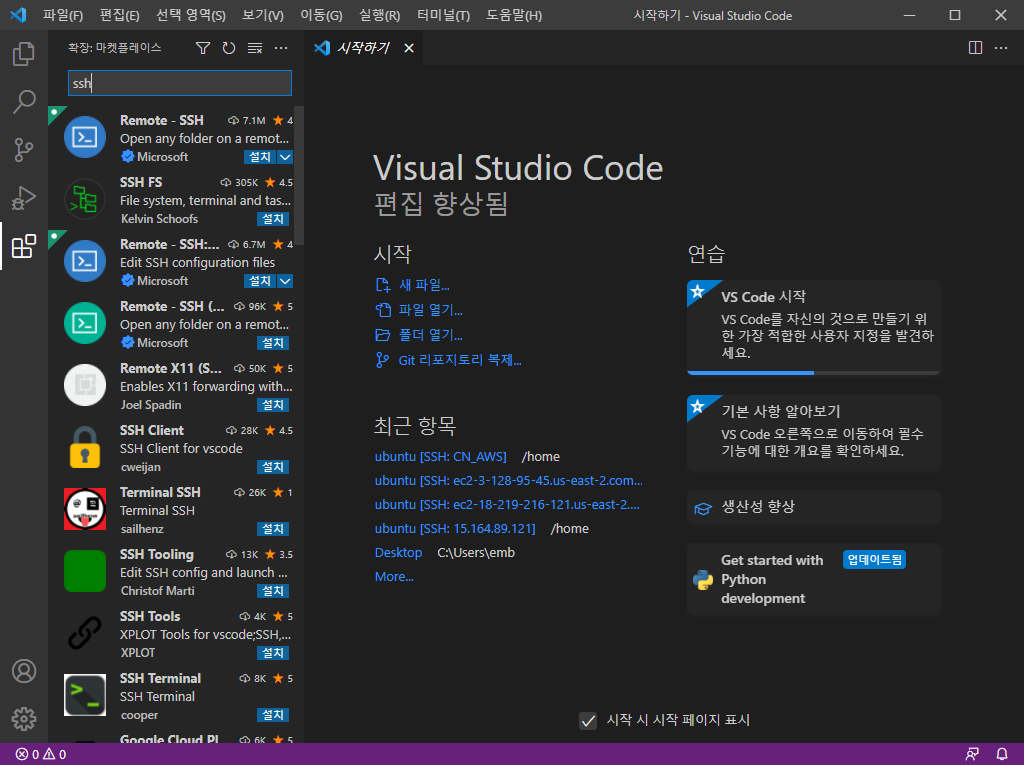This screenshot has width=1024, height=765.
Task: Open the 파일(F) menu
Action: [63, 15]
